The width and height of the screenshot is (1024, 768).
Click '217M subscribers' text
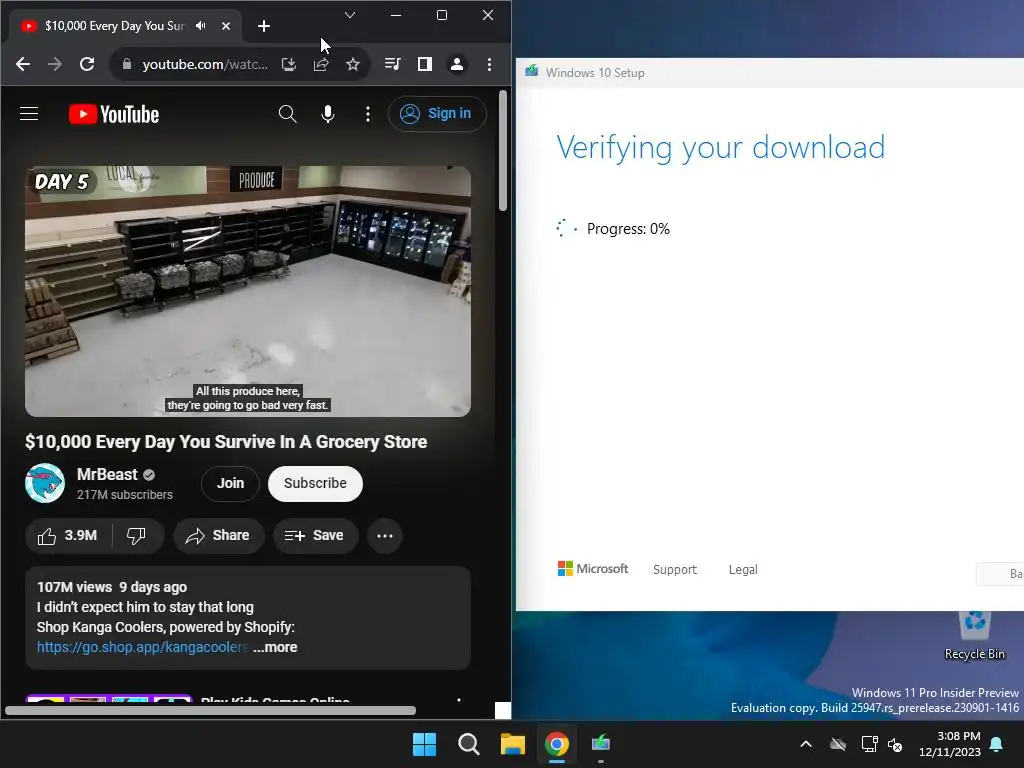point(125,495)
